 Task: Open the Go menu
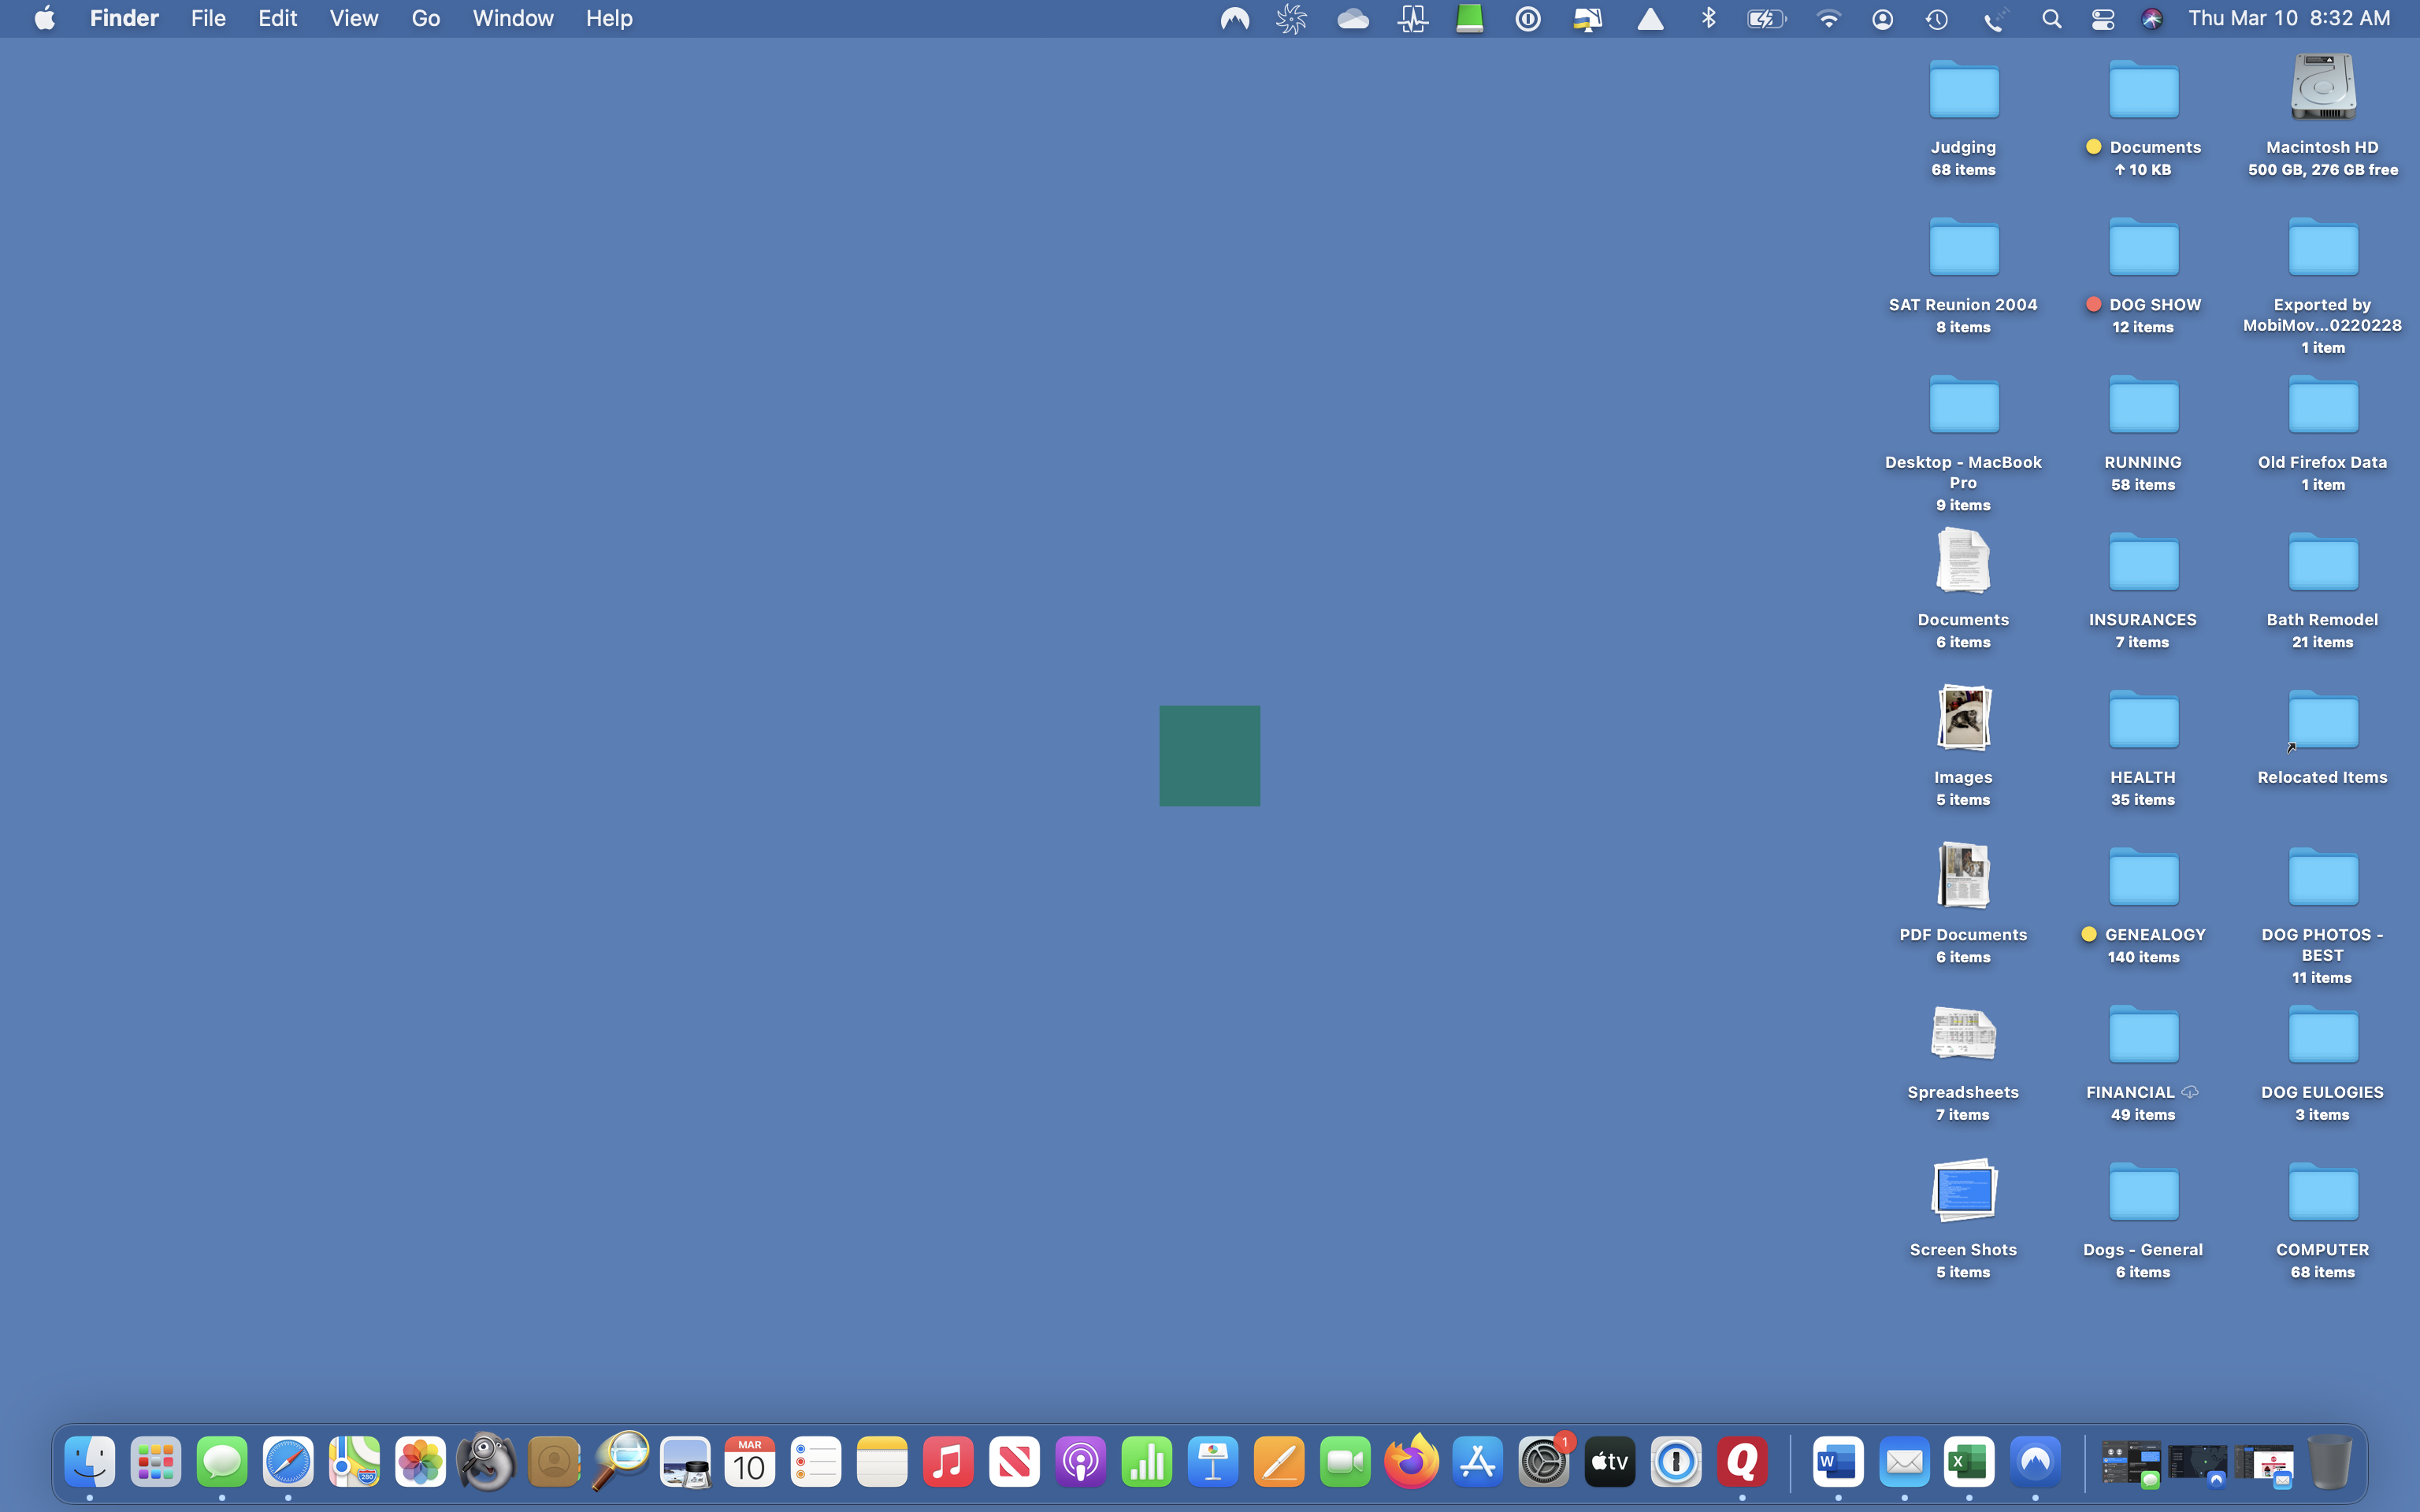click(x=425, y=19)
